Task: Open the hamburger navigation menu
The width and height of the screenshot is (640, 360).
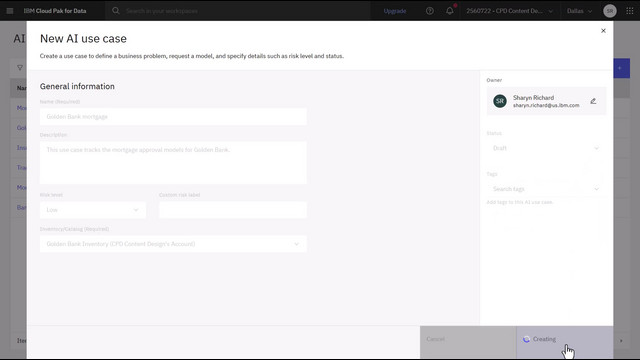Action: click(x=10, y=11)
